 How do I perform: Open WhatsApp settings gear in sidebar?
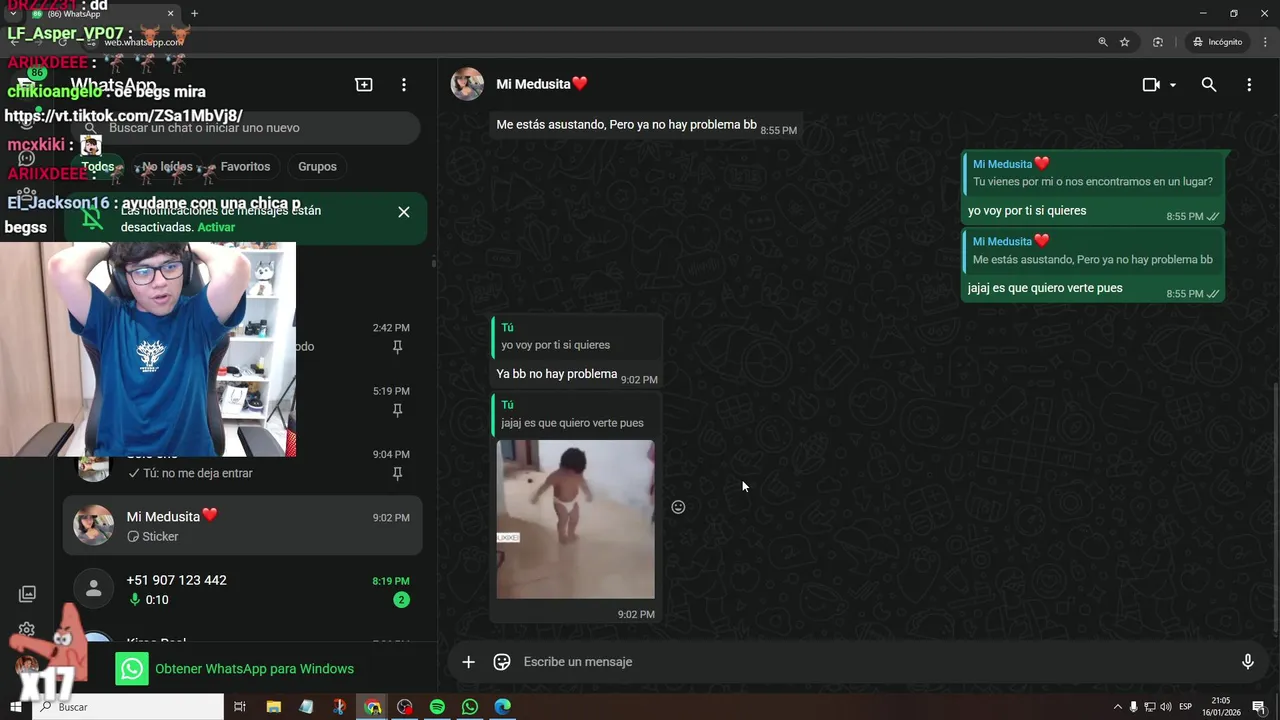(27, 630)
